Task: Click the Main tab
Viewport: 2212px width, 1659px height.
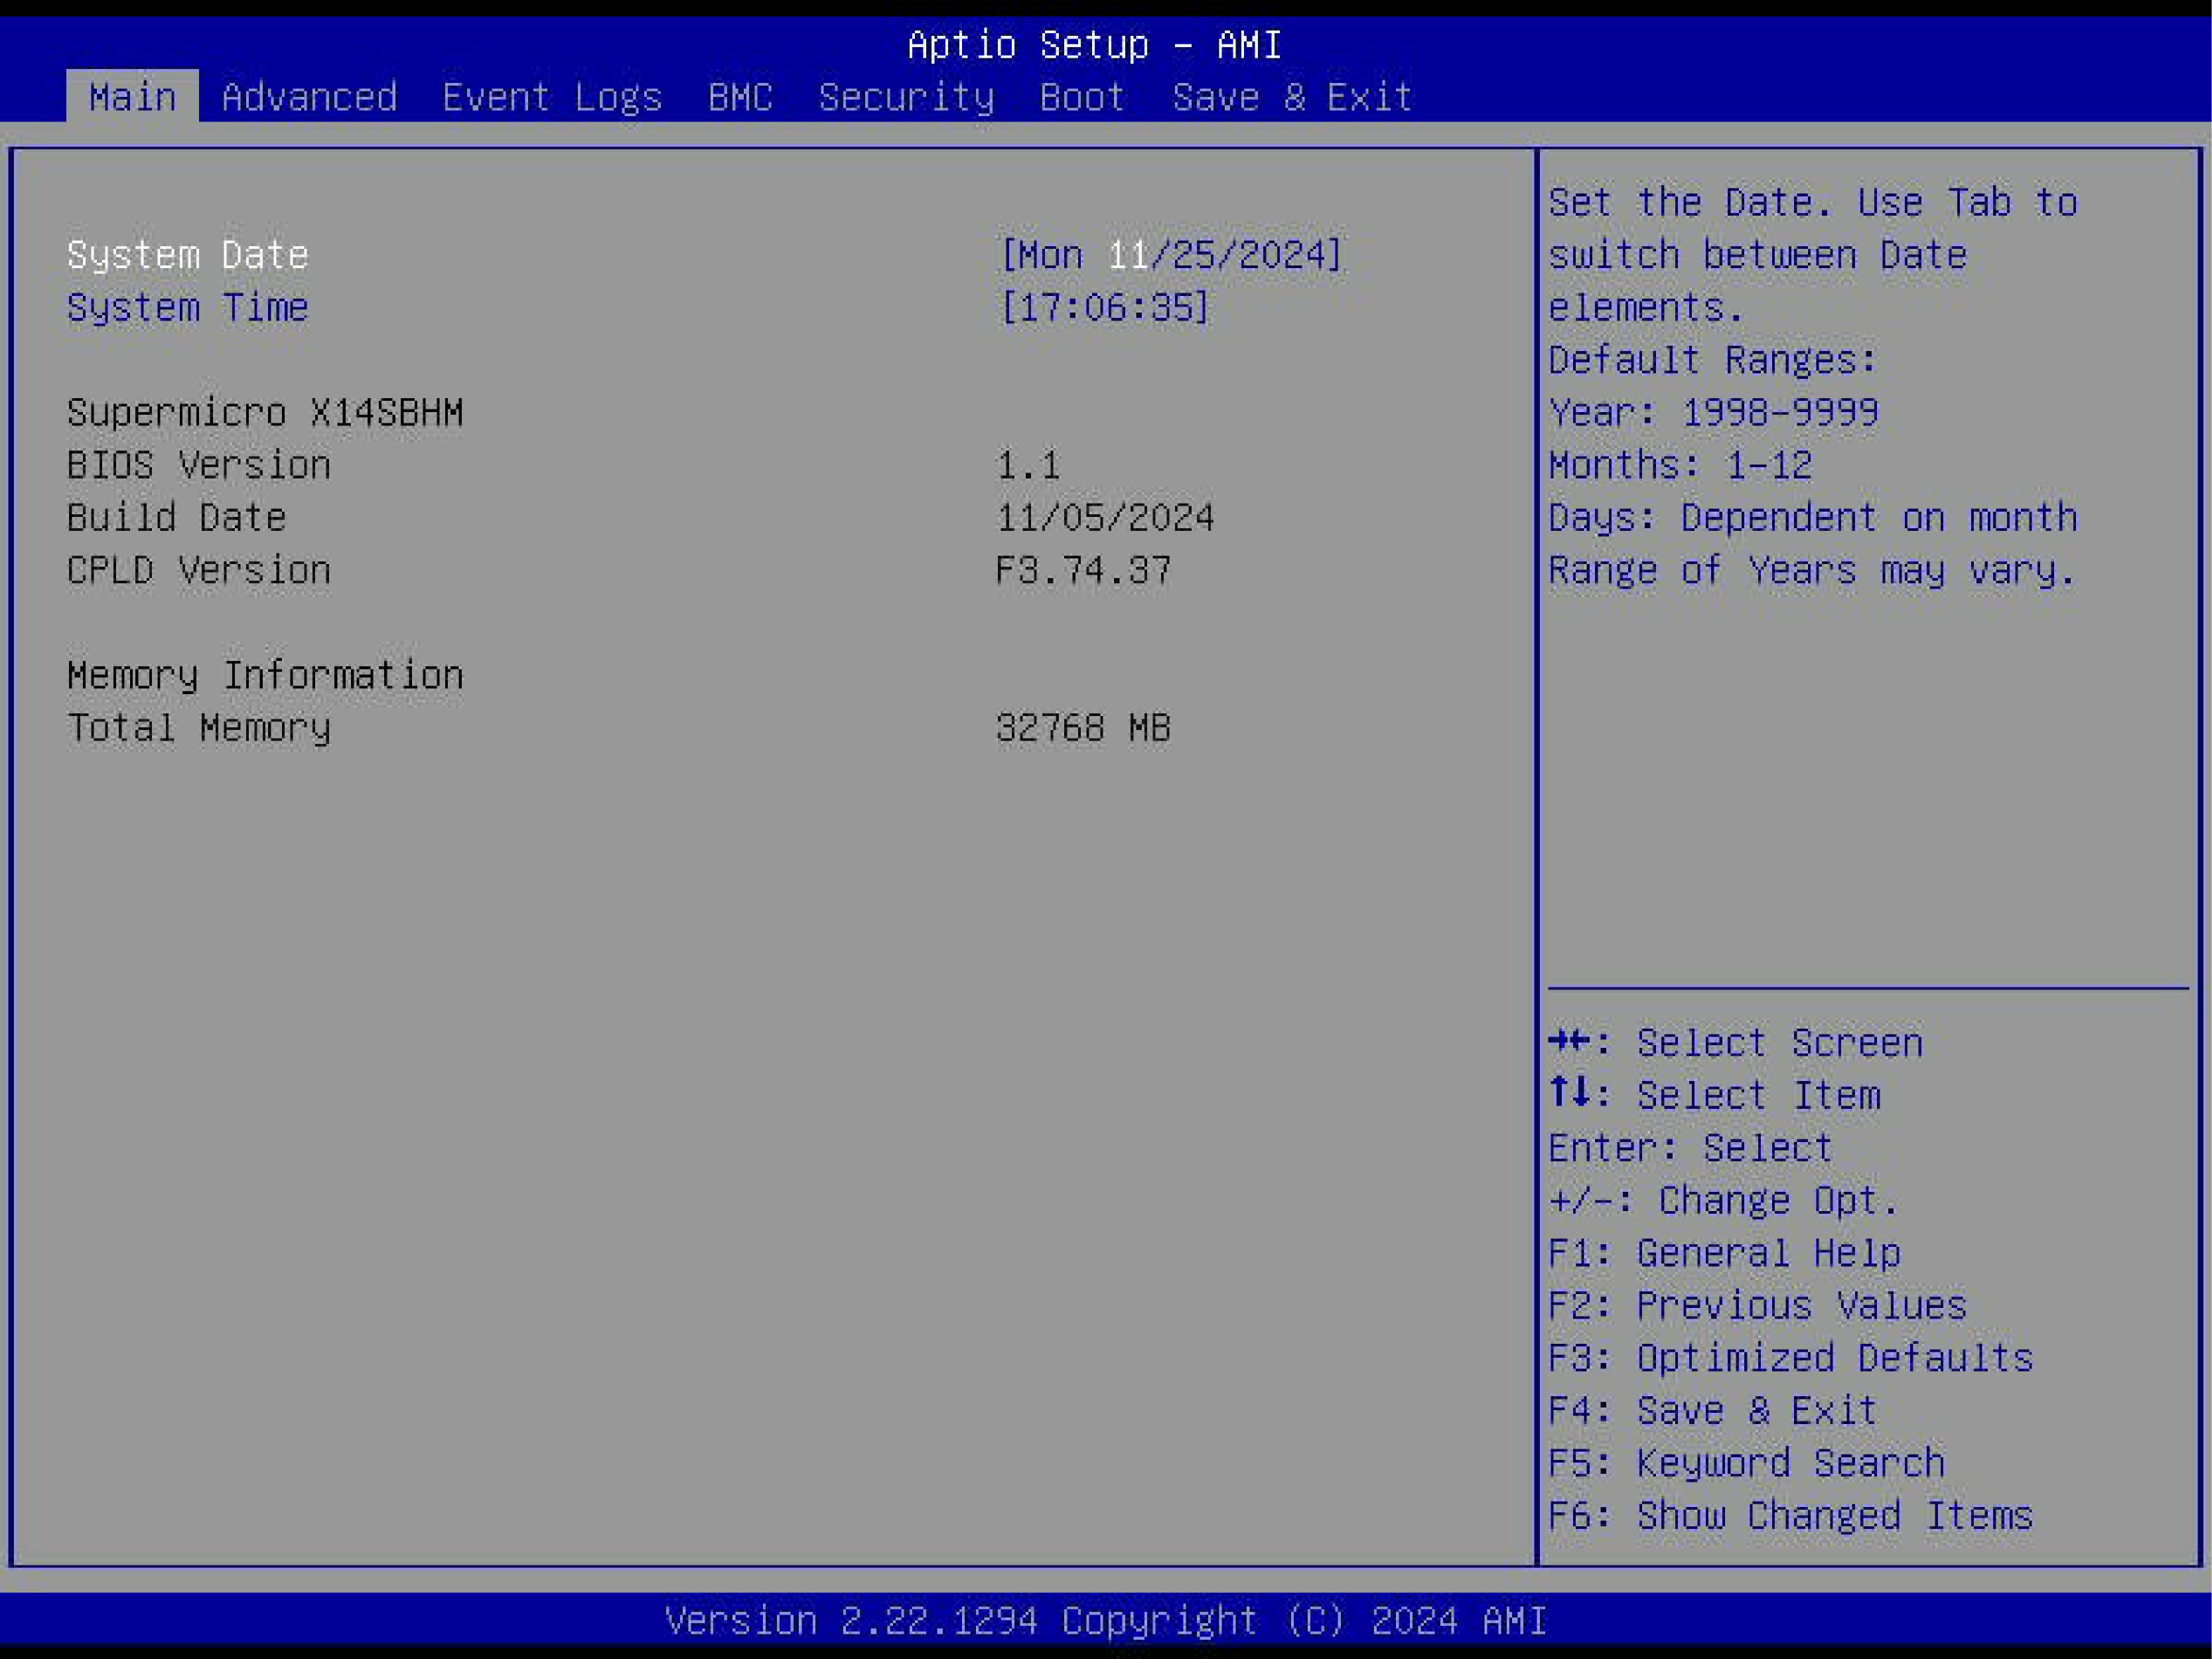Action: (132, 97)
